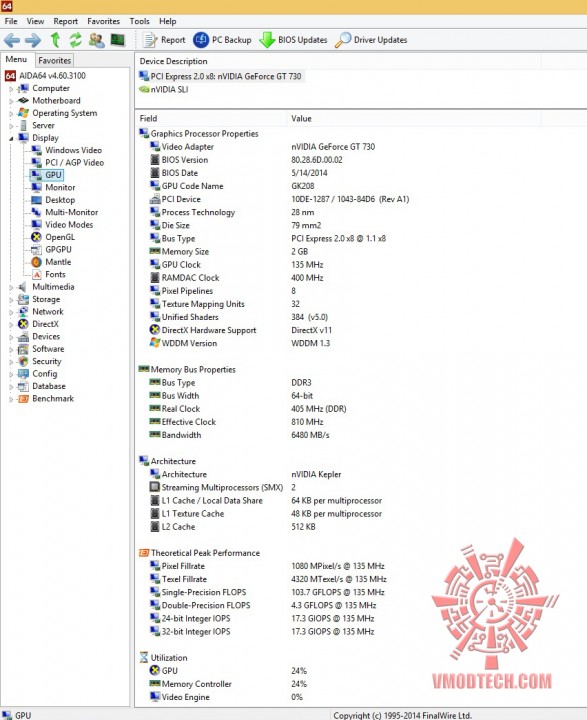Click the GPU Code Name row icon
Screen dimensions: 587x720
click(x=155, y=186)
